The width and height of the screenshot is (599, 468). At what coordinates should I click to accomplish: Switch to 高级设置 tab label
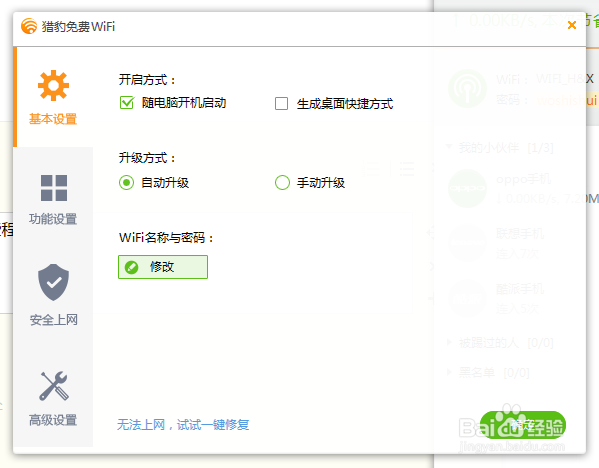(x=53, y=420)
